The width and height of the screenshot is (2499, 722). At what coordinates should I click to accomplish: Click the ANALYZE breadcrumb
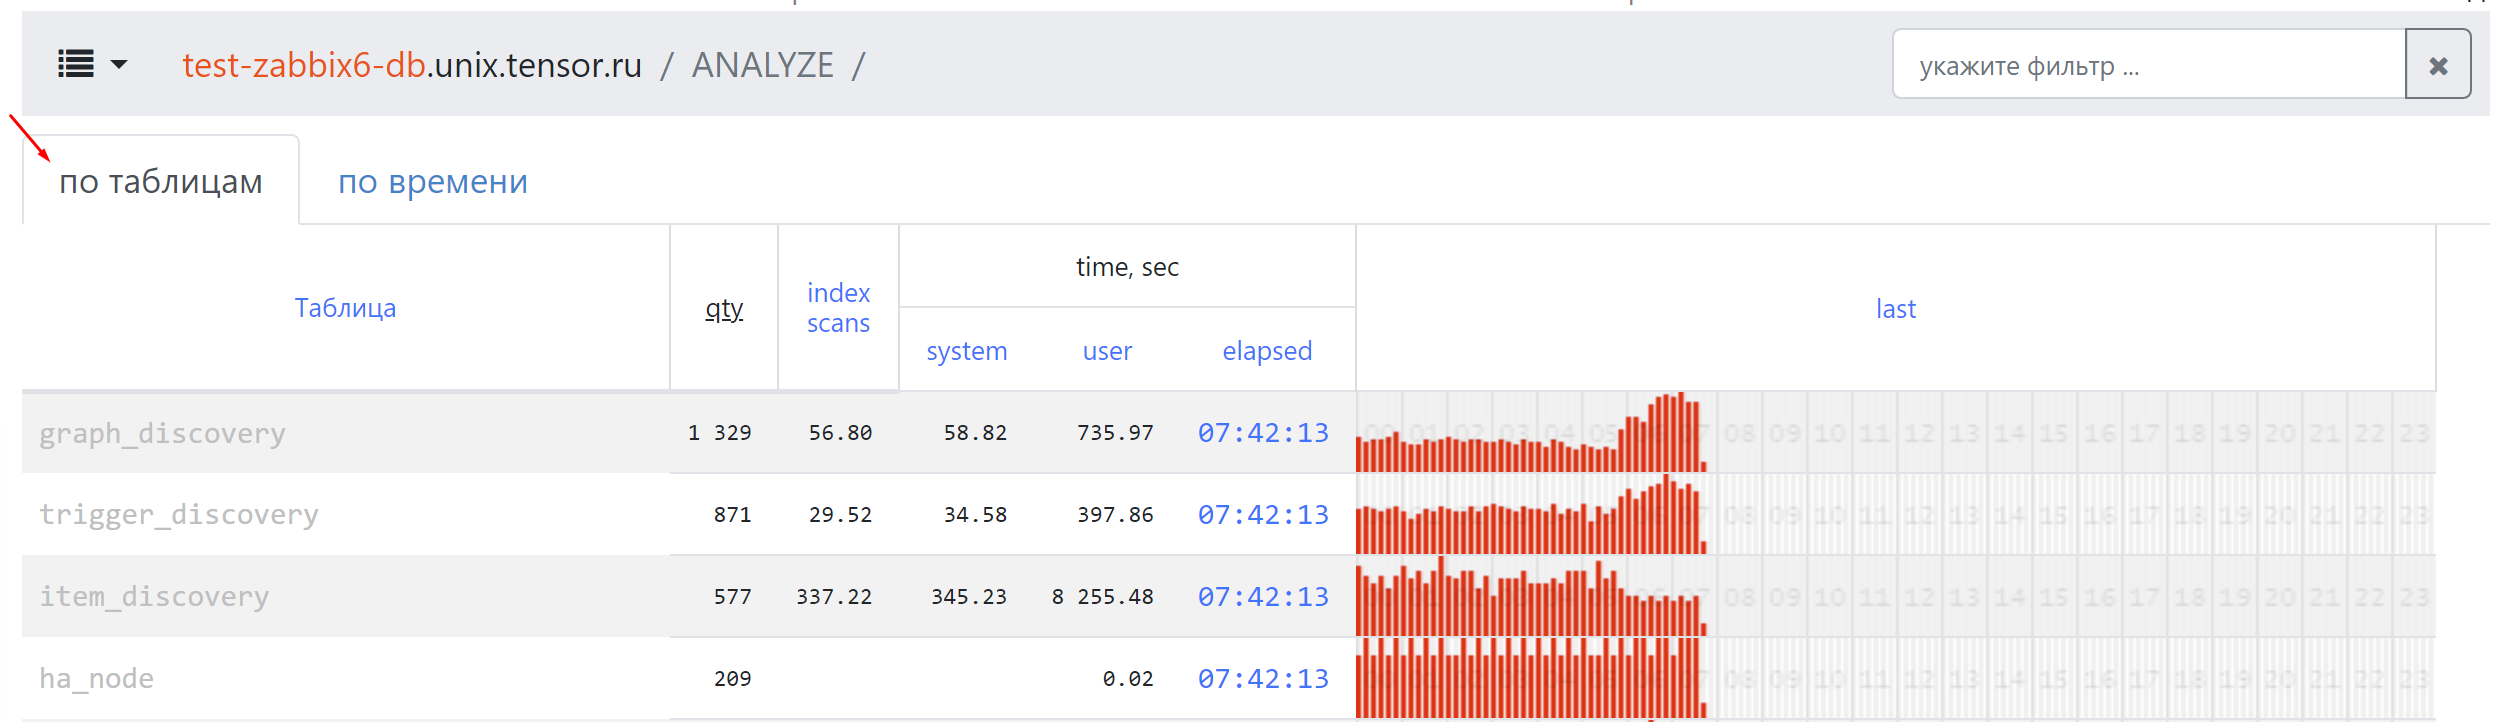(x=762, y=65)
